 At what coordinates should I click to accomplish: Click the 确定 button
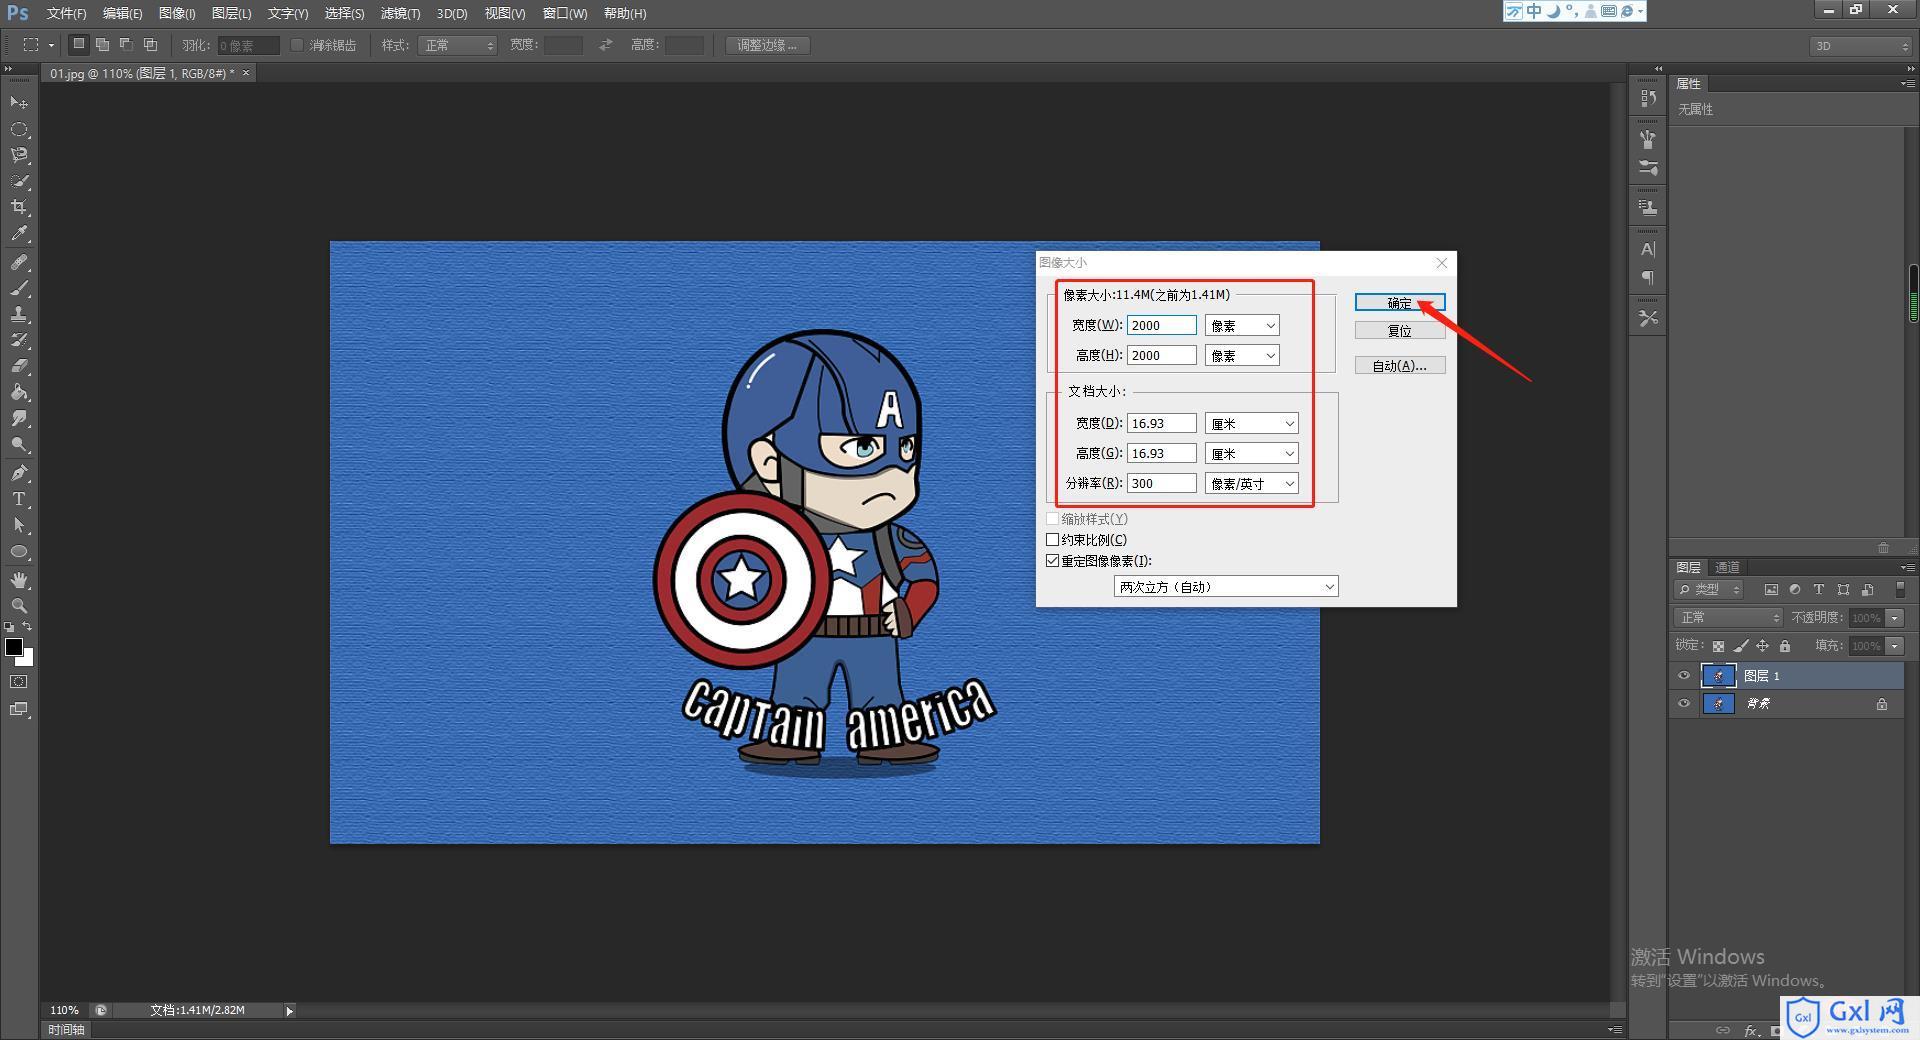pos(1400,303)
